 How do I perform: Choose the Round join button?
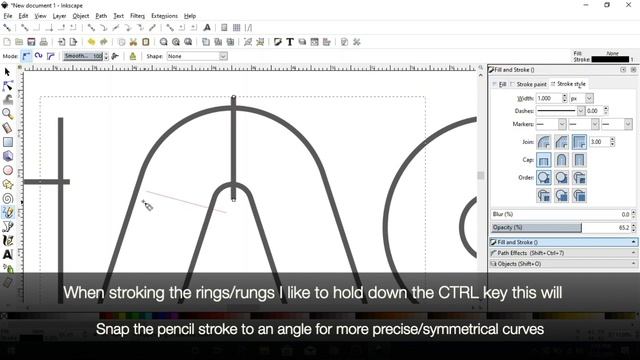(543, 142)
